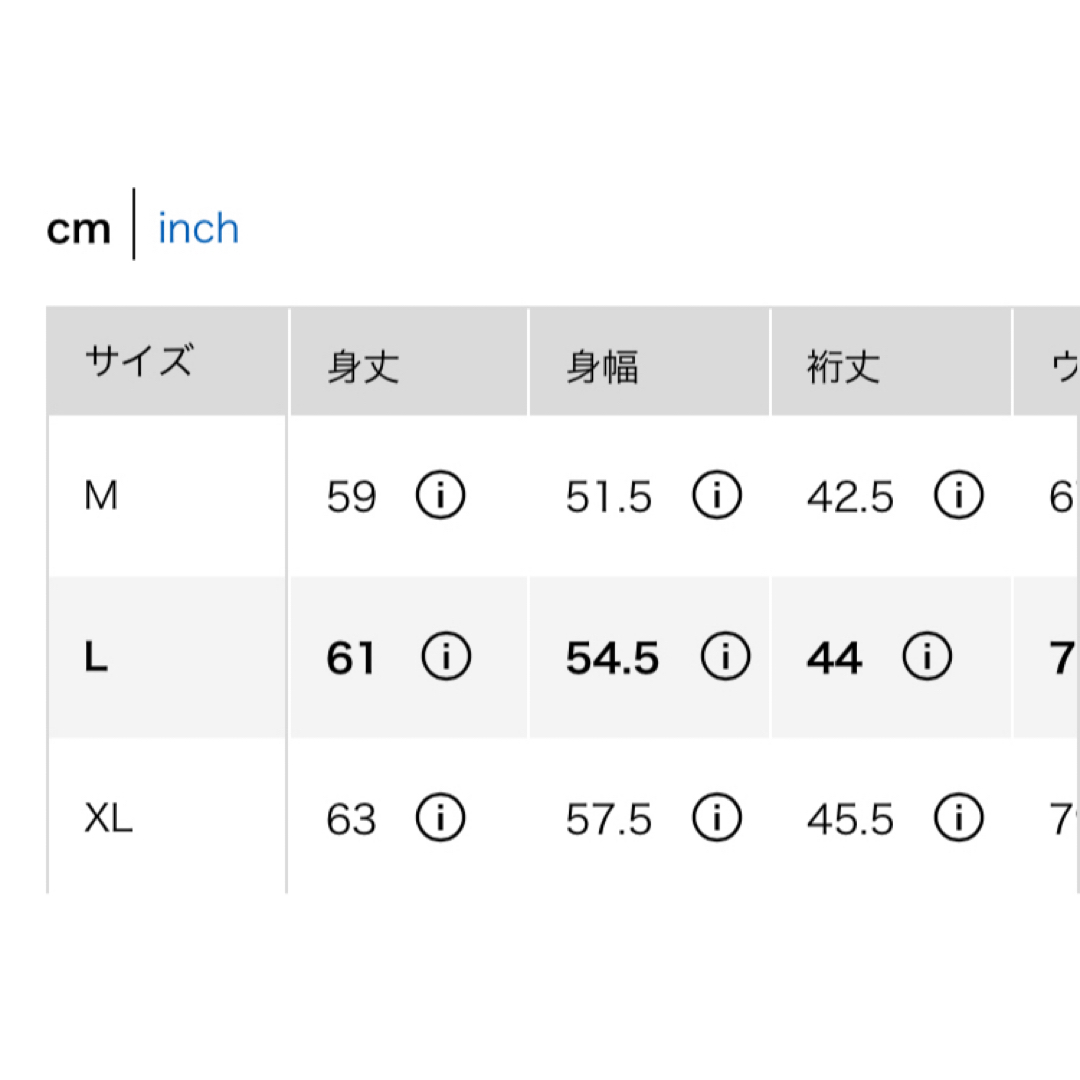The height and width of the screenshot is (1080, 1080).
Task: Click the サイズ column header
Action: [x=140, y=360]
